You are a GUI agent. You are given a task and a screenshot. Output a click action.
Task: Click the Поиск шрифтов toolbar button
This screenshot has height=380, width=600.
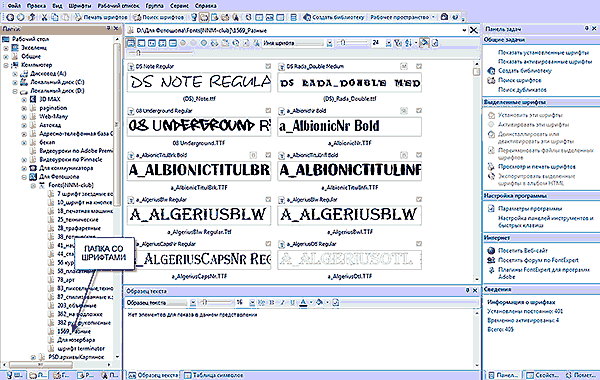pyautogui.click(x=158, y=17)
